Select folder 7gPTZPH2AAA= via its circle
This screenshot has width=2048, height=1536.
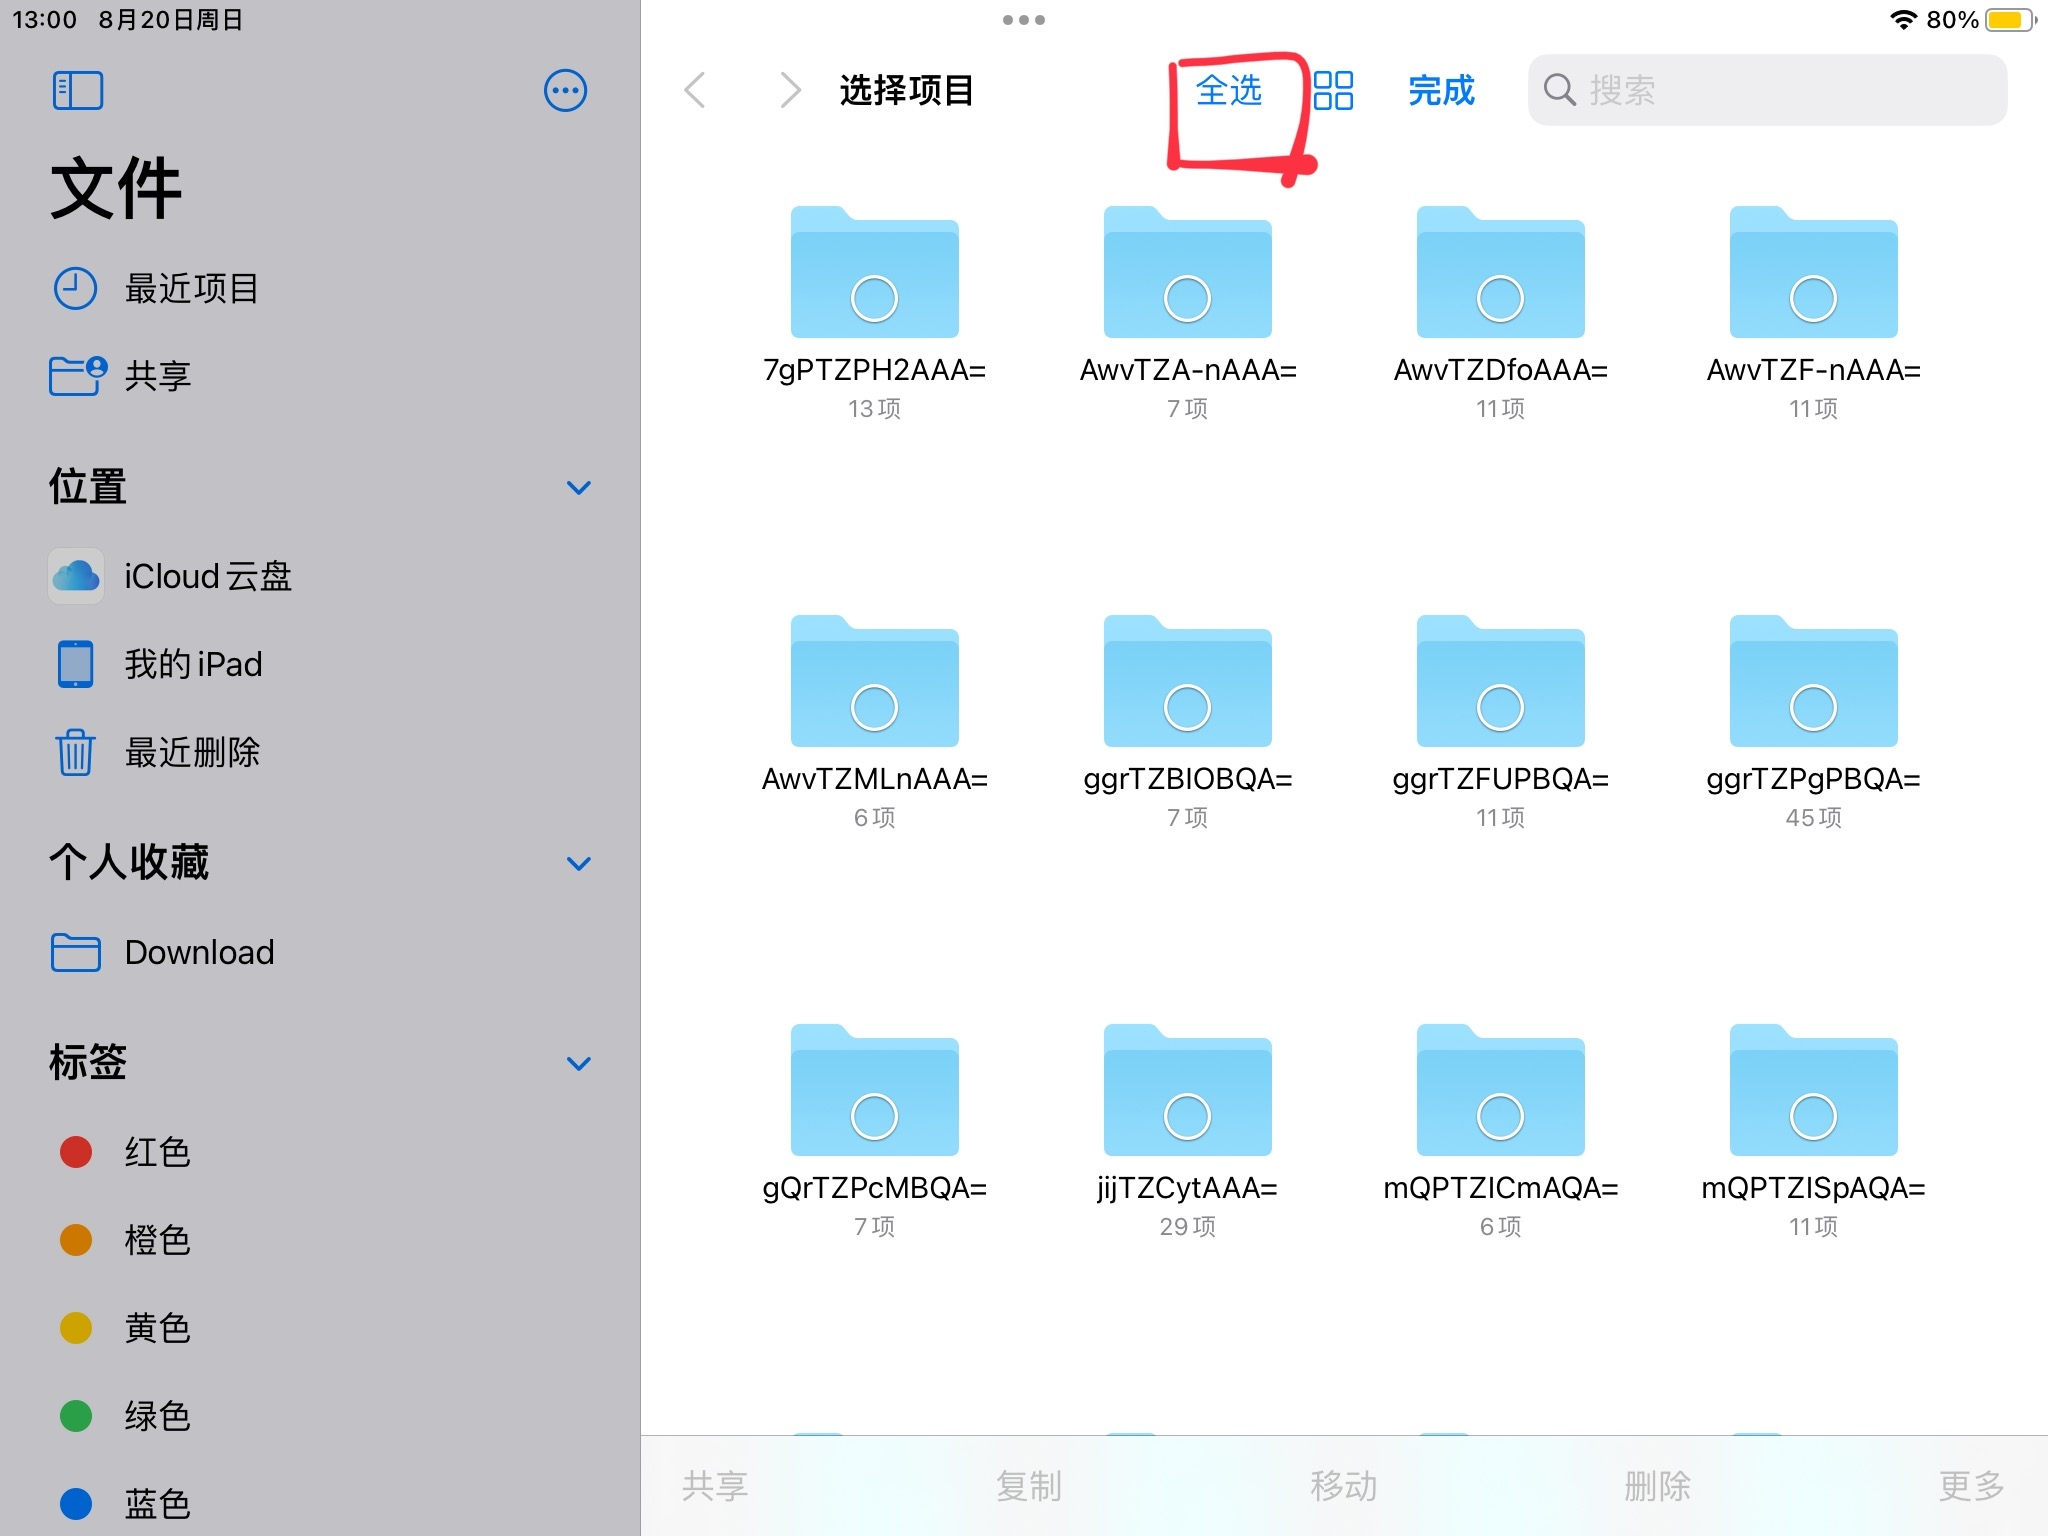coord(874,298)
